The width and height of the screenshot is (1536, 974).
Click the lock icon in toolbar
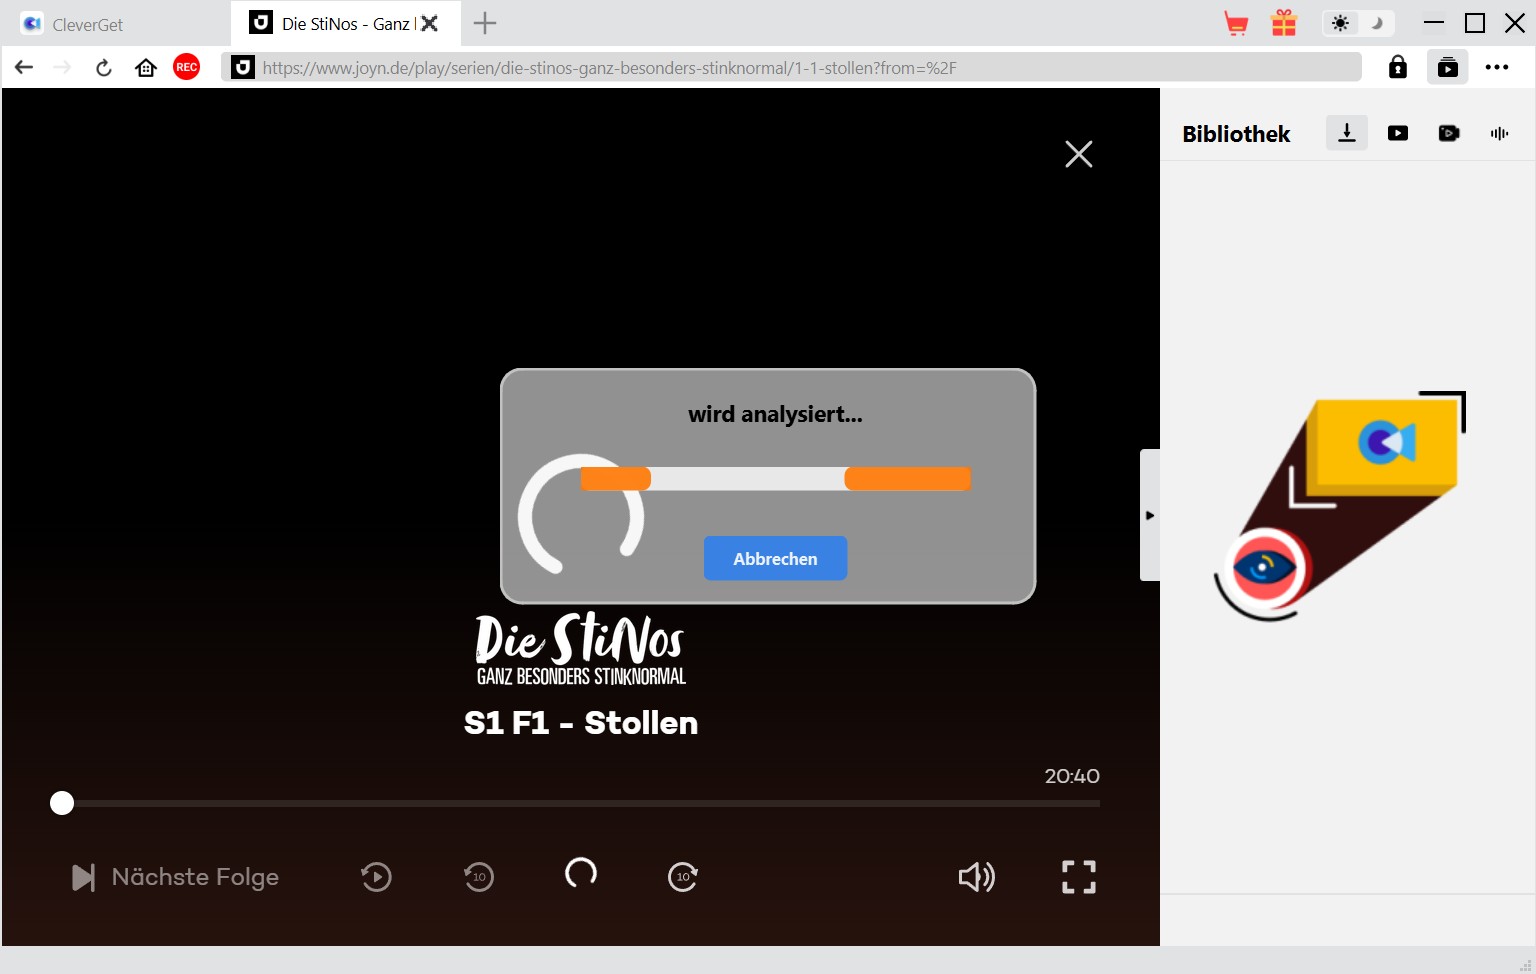1398,67
